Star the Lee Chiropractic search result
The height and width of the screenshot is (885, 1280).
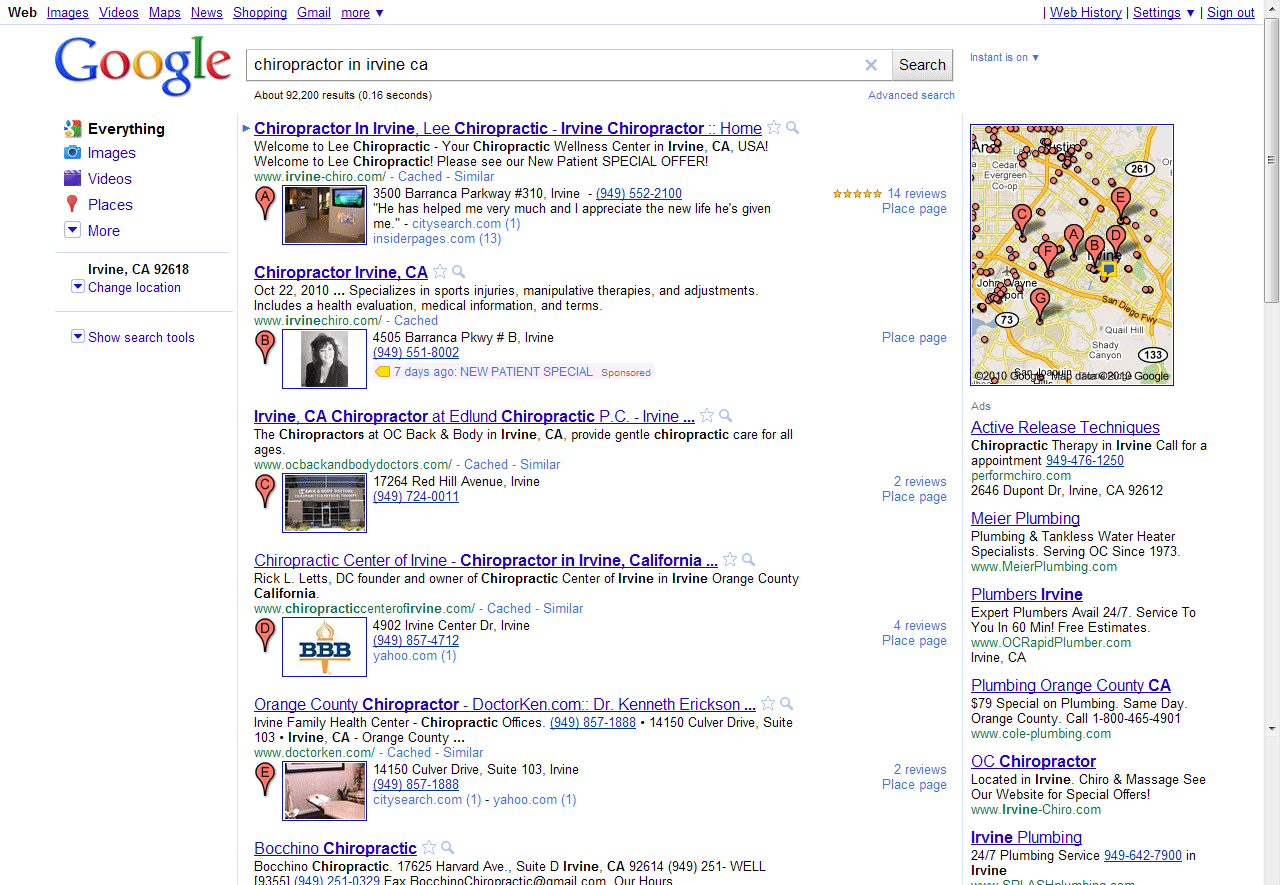point(773,128)
